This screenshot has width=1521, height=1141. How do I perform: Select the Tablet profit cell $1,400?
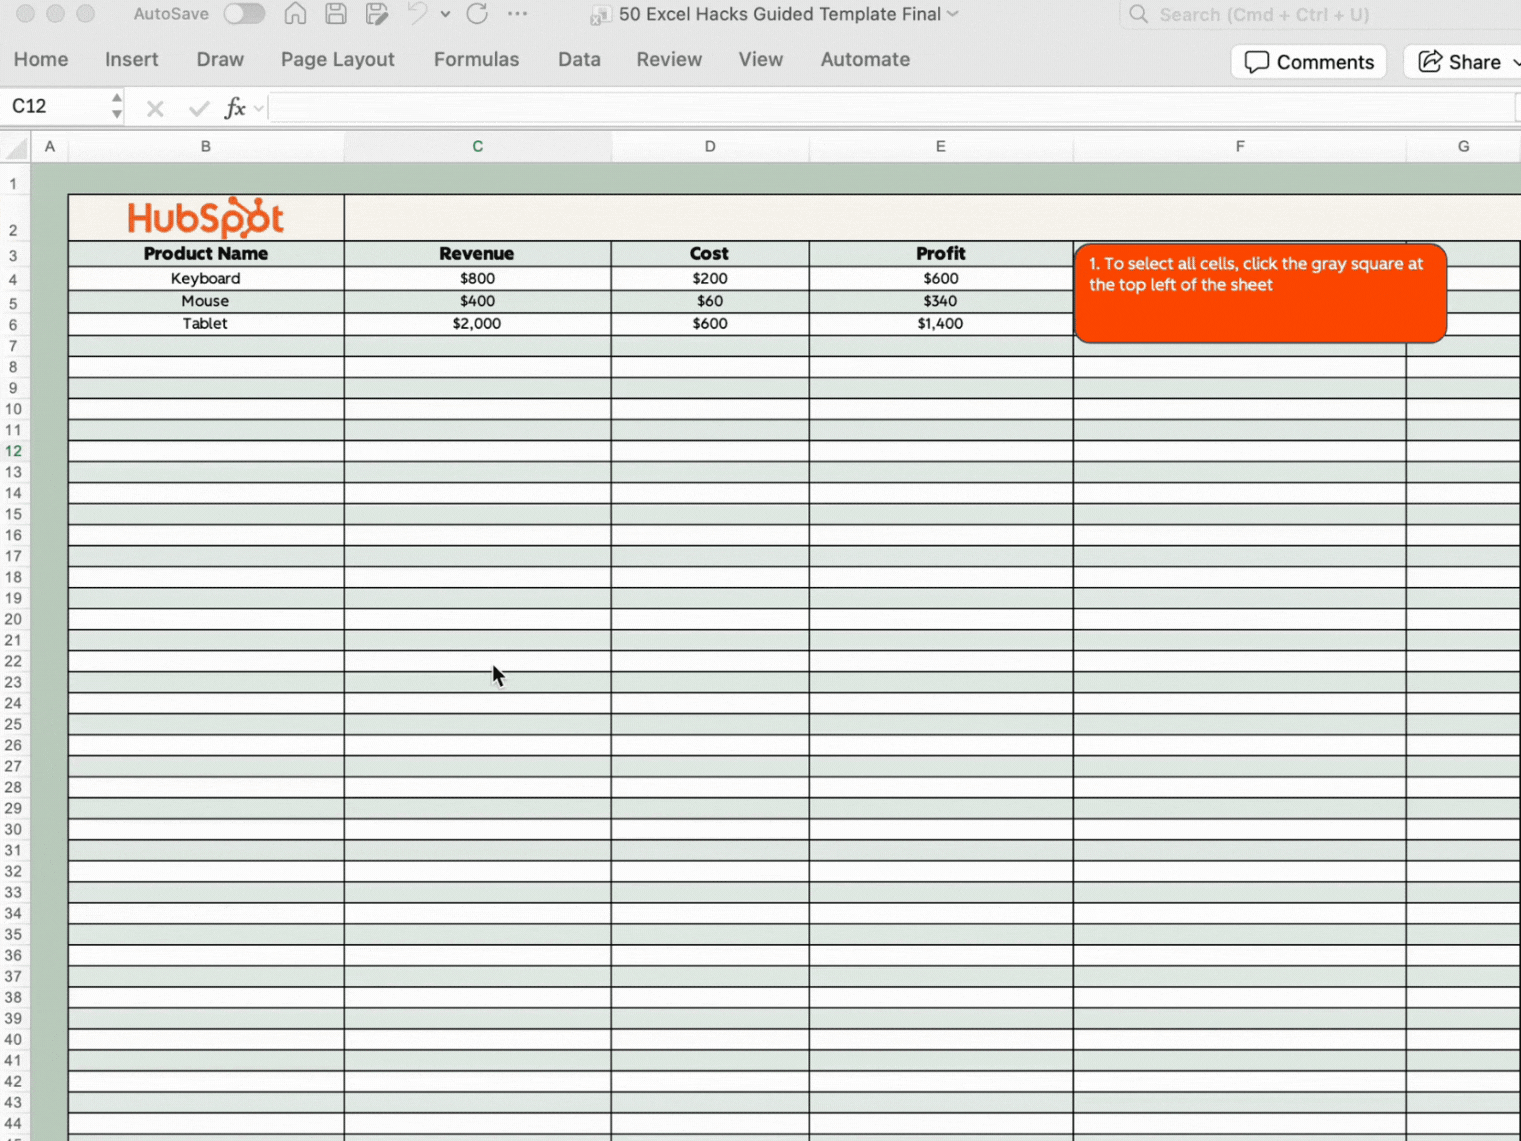click(x=940, y=324)
